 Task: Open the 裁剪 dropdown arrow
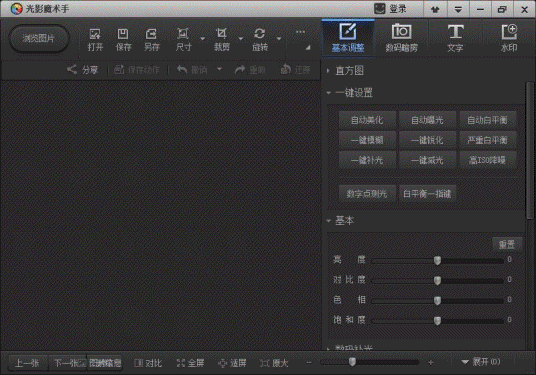pyautogui.click(x=241, y=39)
